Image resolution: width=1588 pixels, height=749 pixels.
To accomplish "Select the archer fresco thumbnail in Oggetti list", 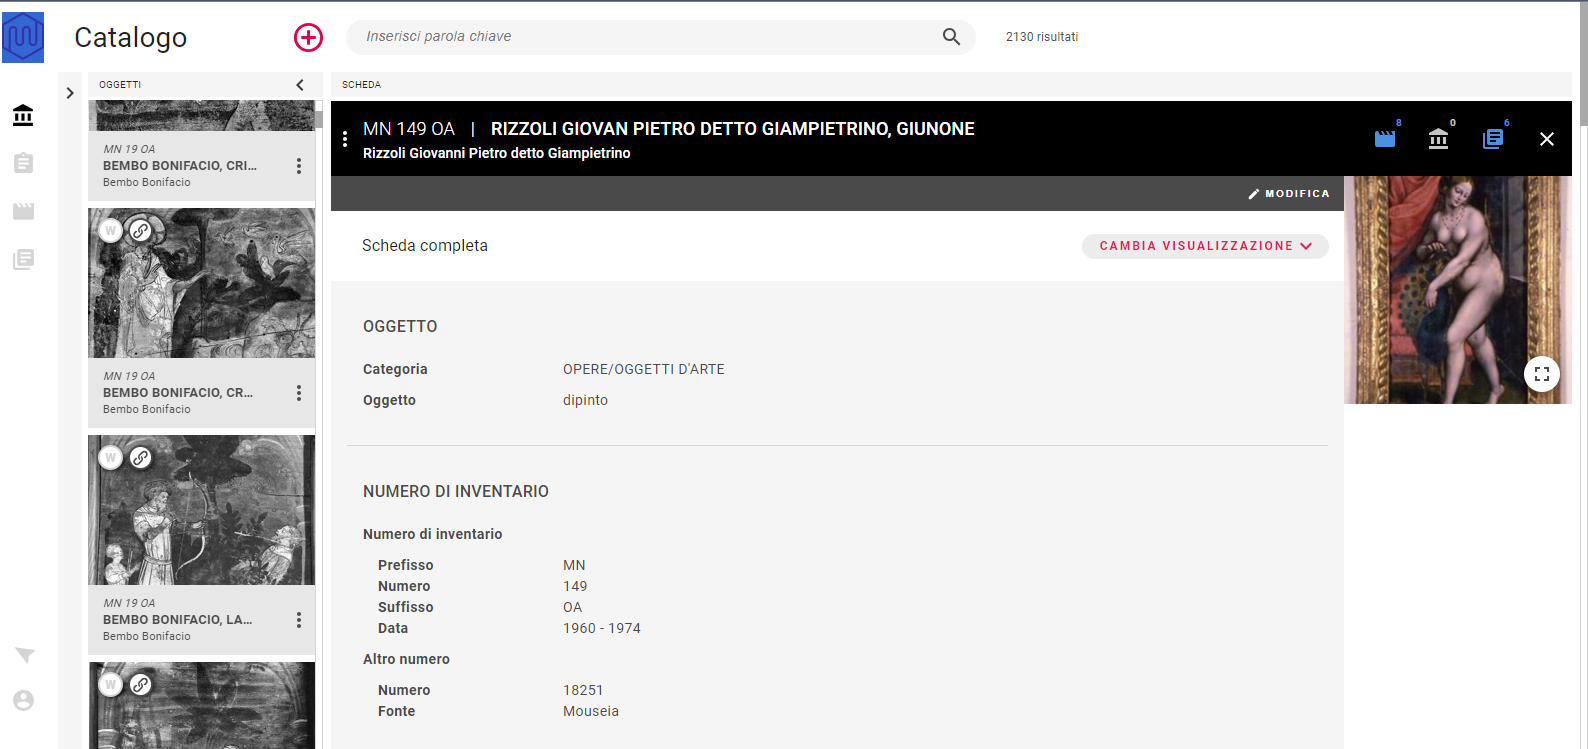I will 202,510.
